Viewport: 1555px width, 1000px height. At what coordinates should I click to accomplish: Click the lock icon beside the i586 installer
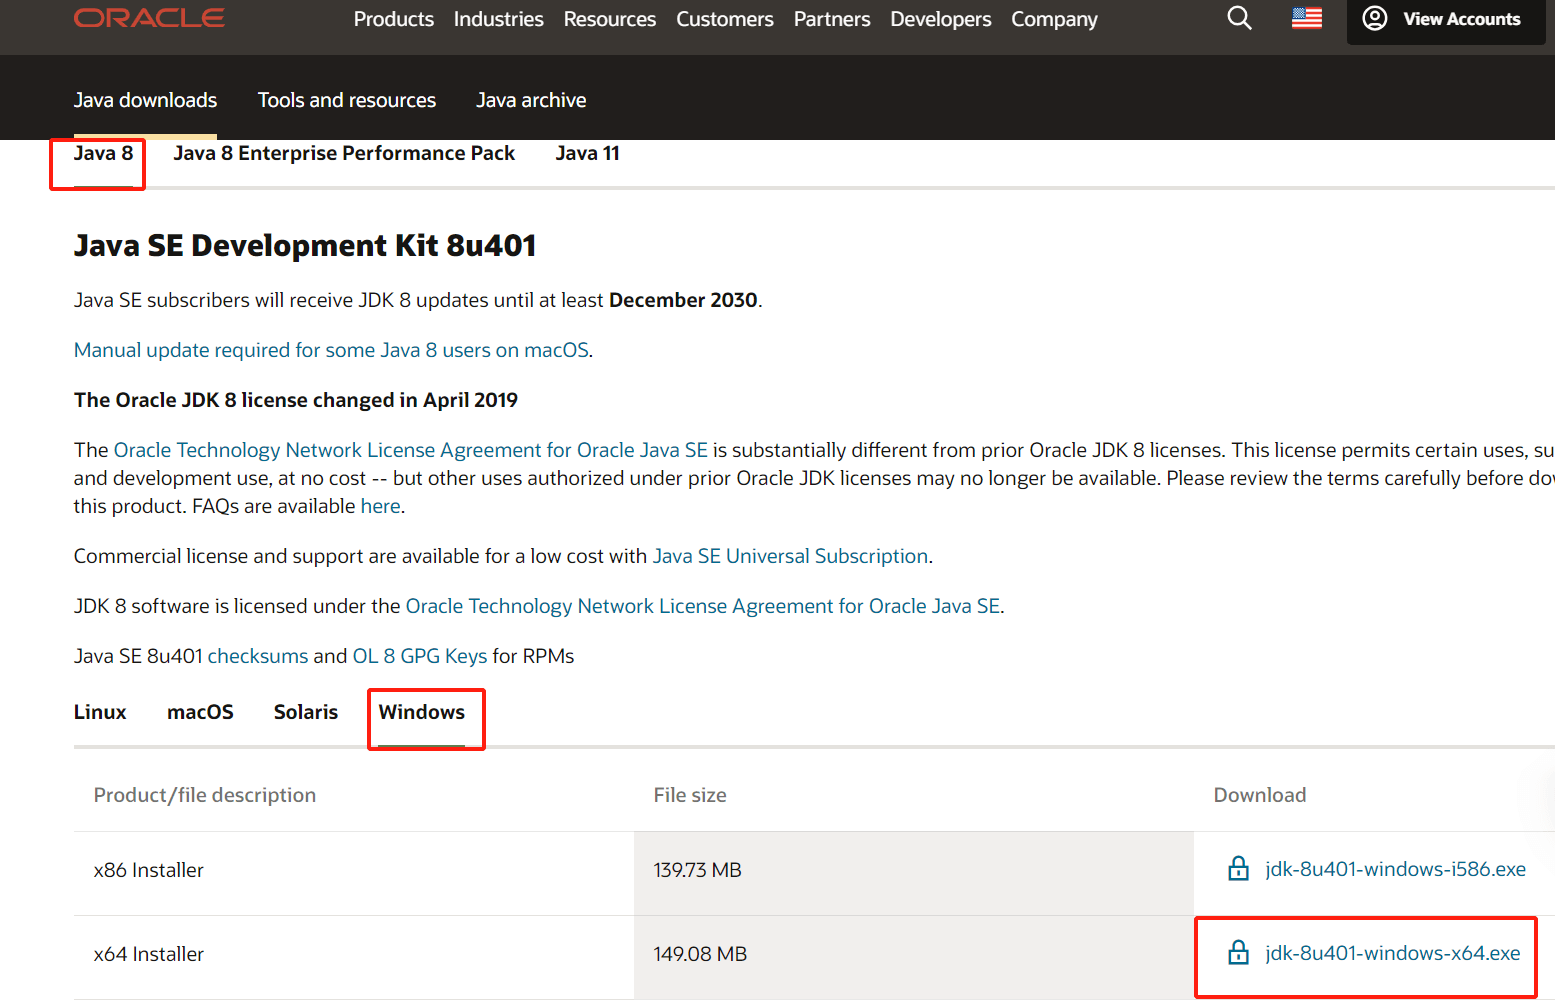point(1238,869)
